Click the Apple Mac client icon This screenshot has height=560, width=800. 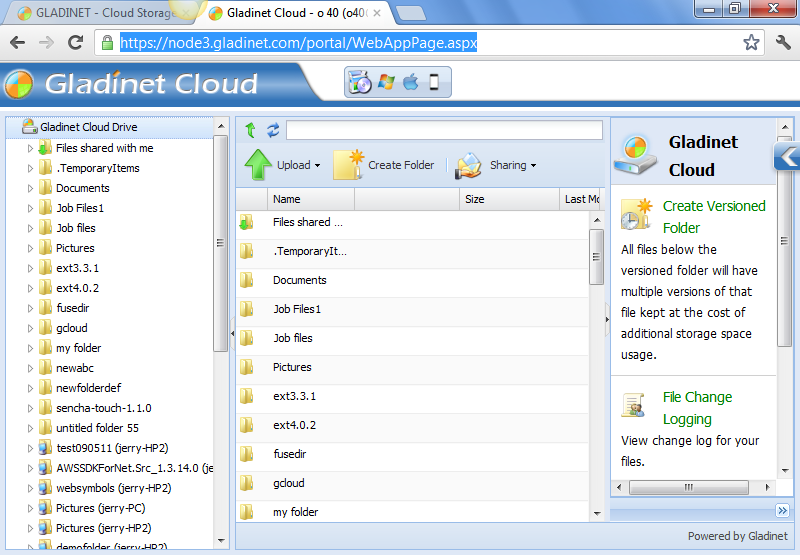[x=410, y=82]
